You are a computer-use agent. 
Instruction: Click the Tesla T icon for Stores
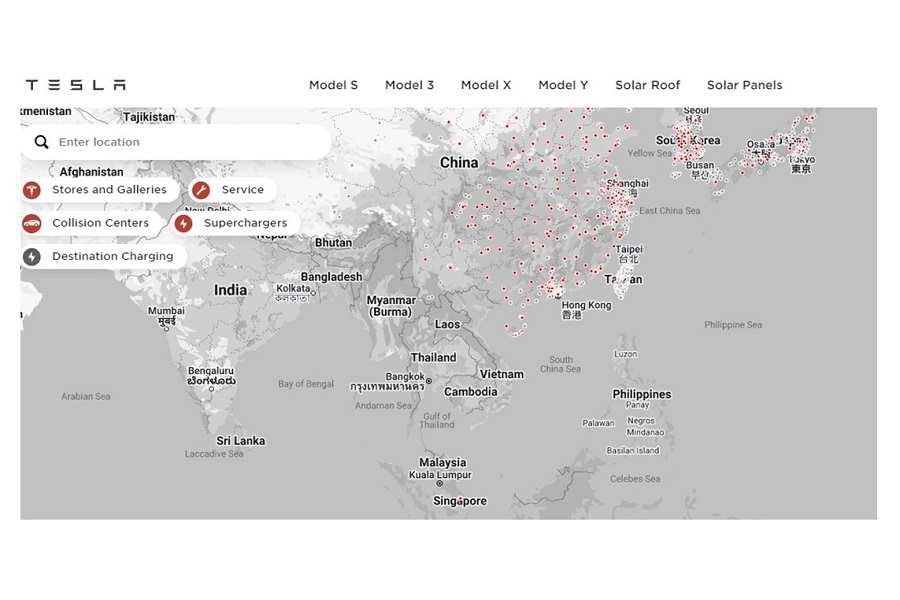32,190
